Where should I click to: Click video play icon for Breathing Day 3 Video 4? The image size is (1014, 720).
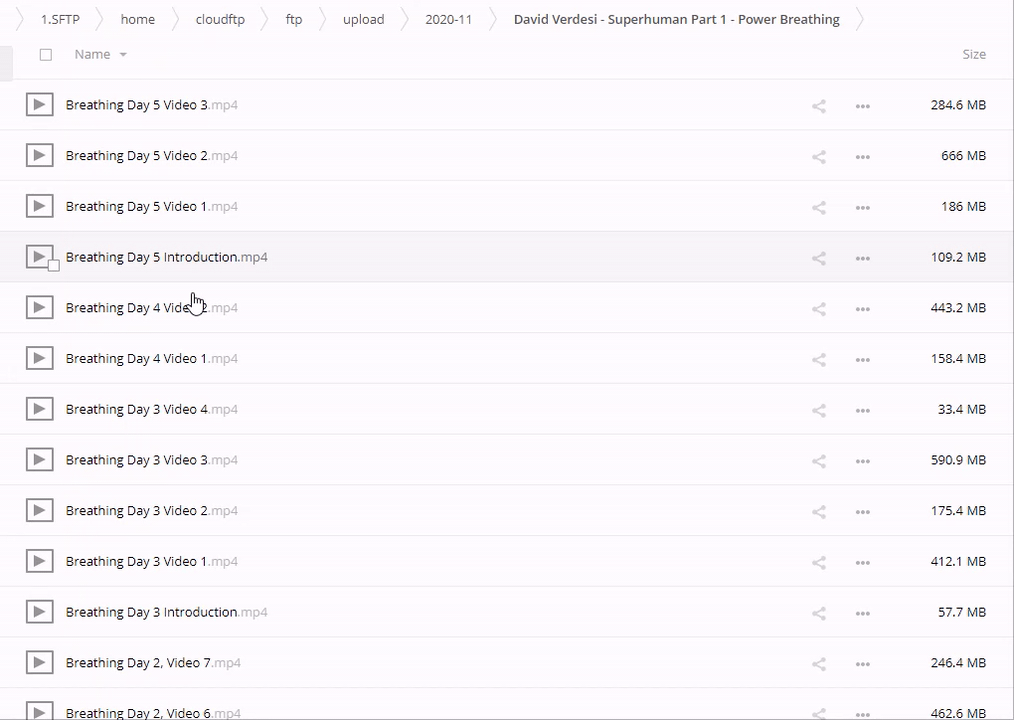coord(39,409)
